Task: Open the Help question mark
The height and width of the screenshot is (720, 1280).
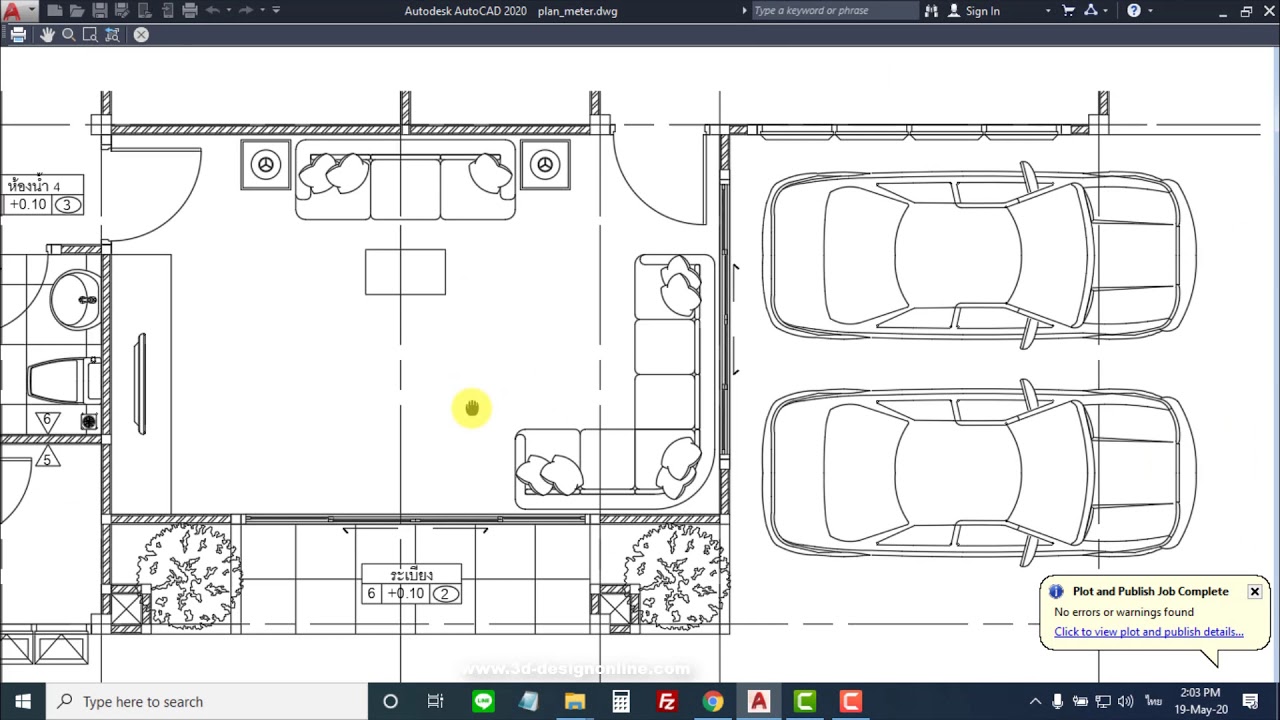Action: tap(1134, 10)
